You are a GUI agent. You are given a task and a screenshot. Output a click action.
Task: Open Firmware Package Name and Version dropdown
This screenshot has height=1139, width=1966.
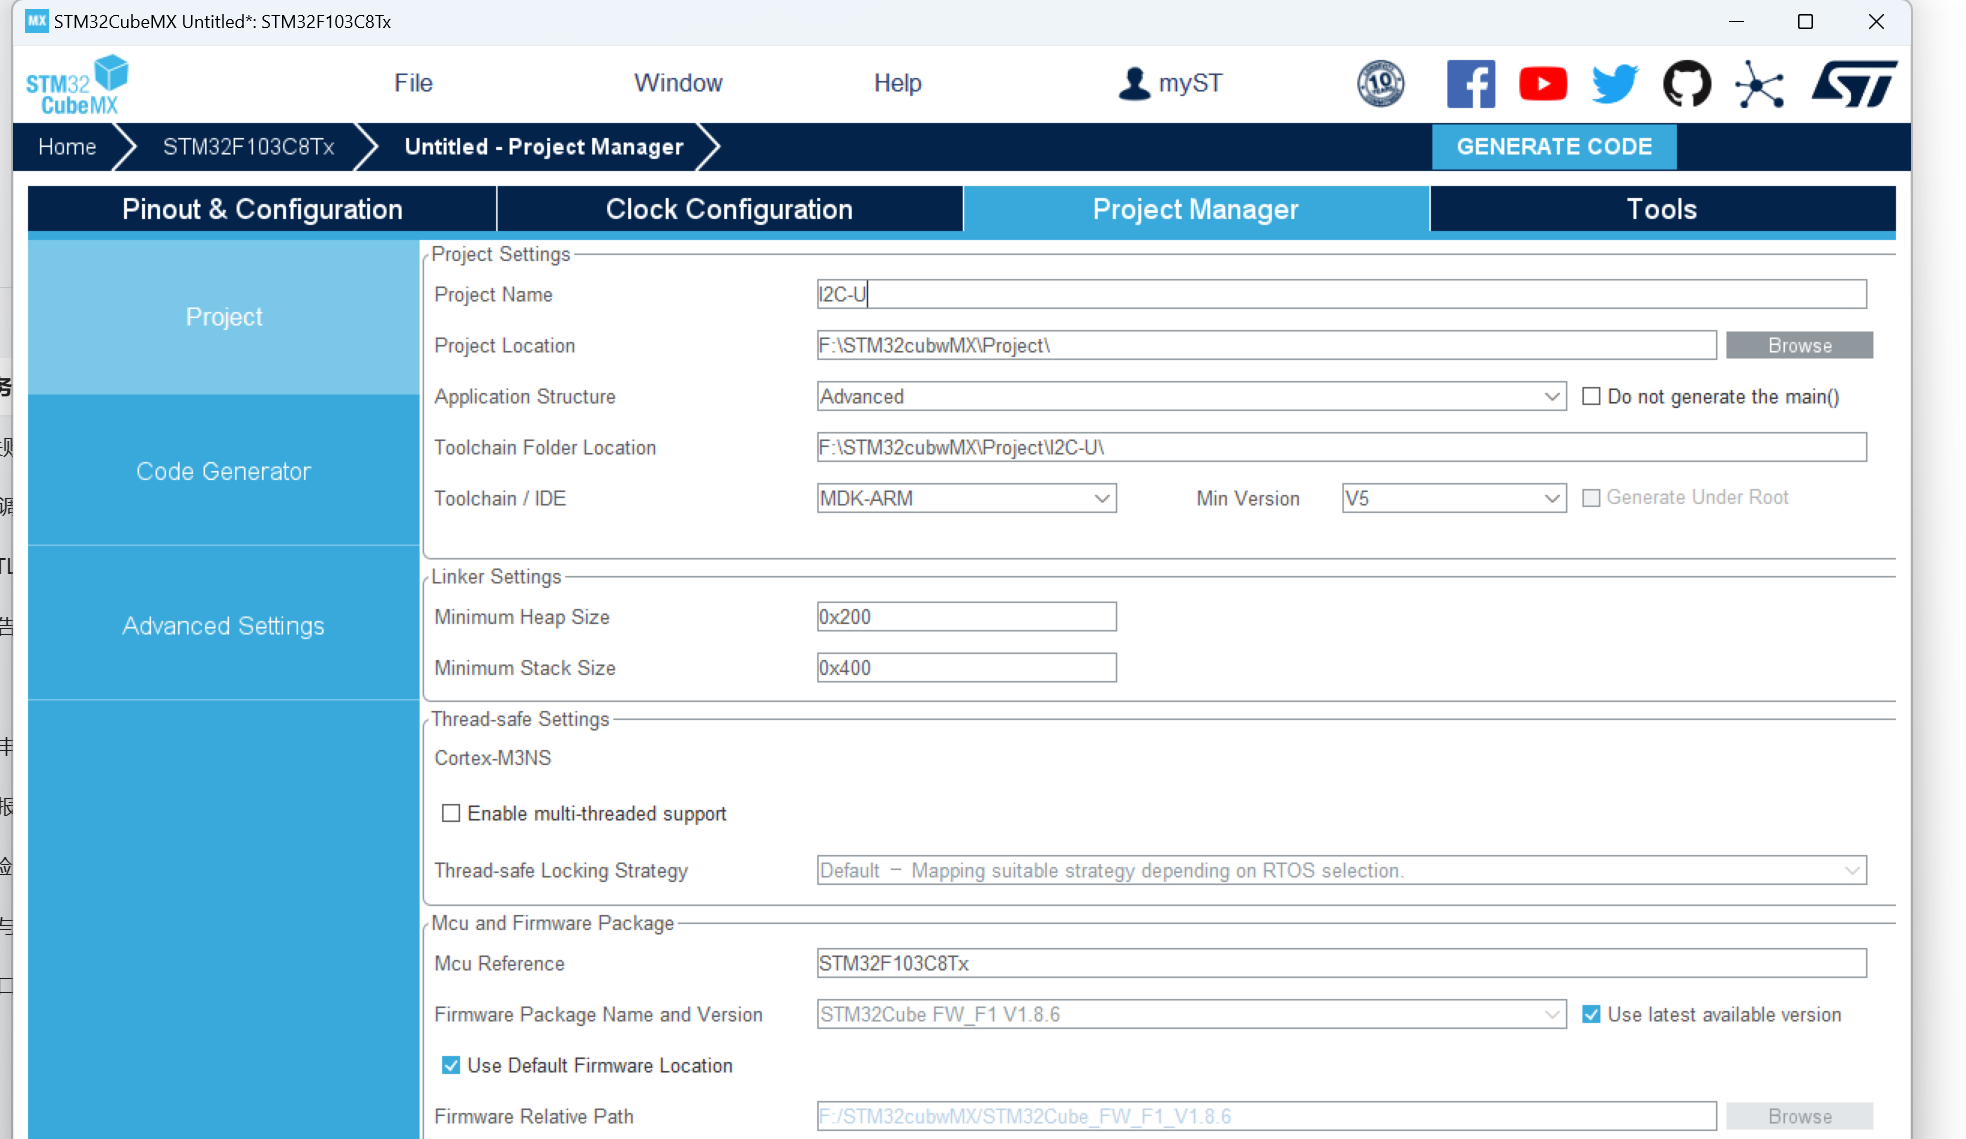1191,1015
